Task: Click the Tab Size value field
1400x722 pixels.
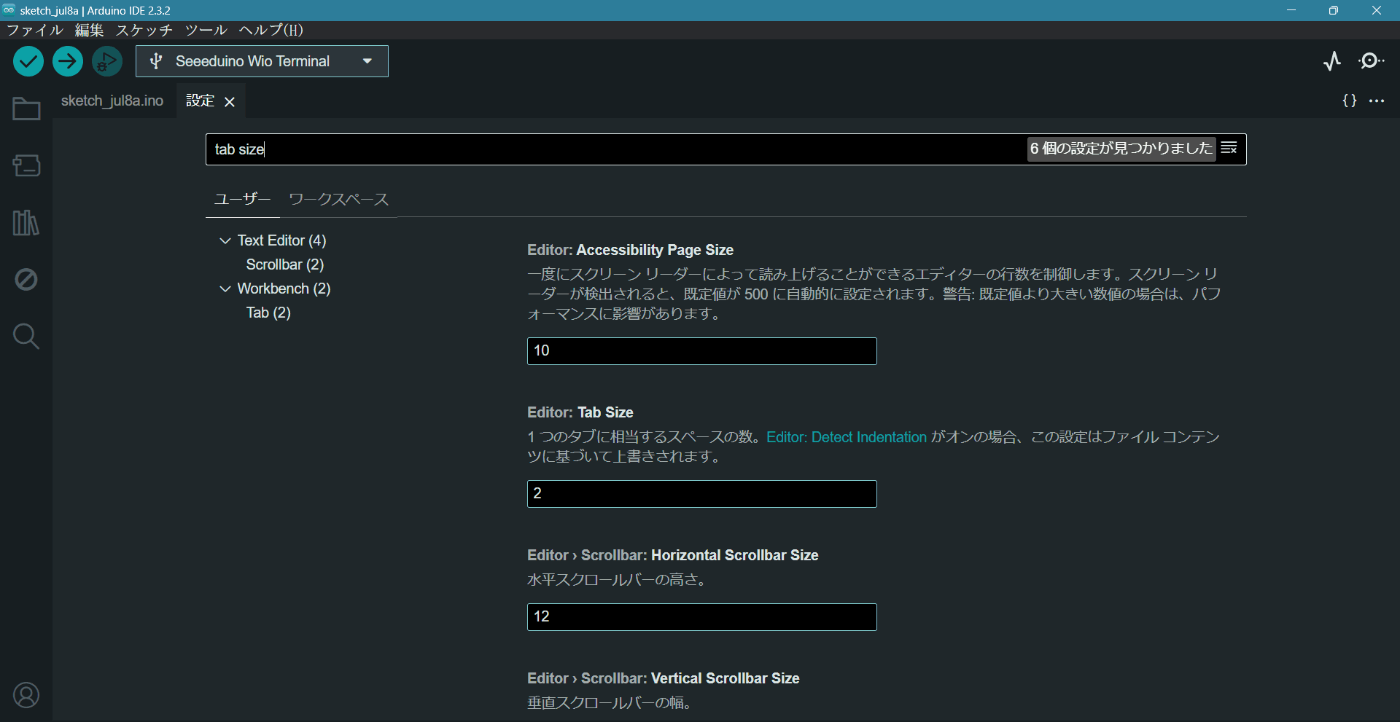Action: 702,494
